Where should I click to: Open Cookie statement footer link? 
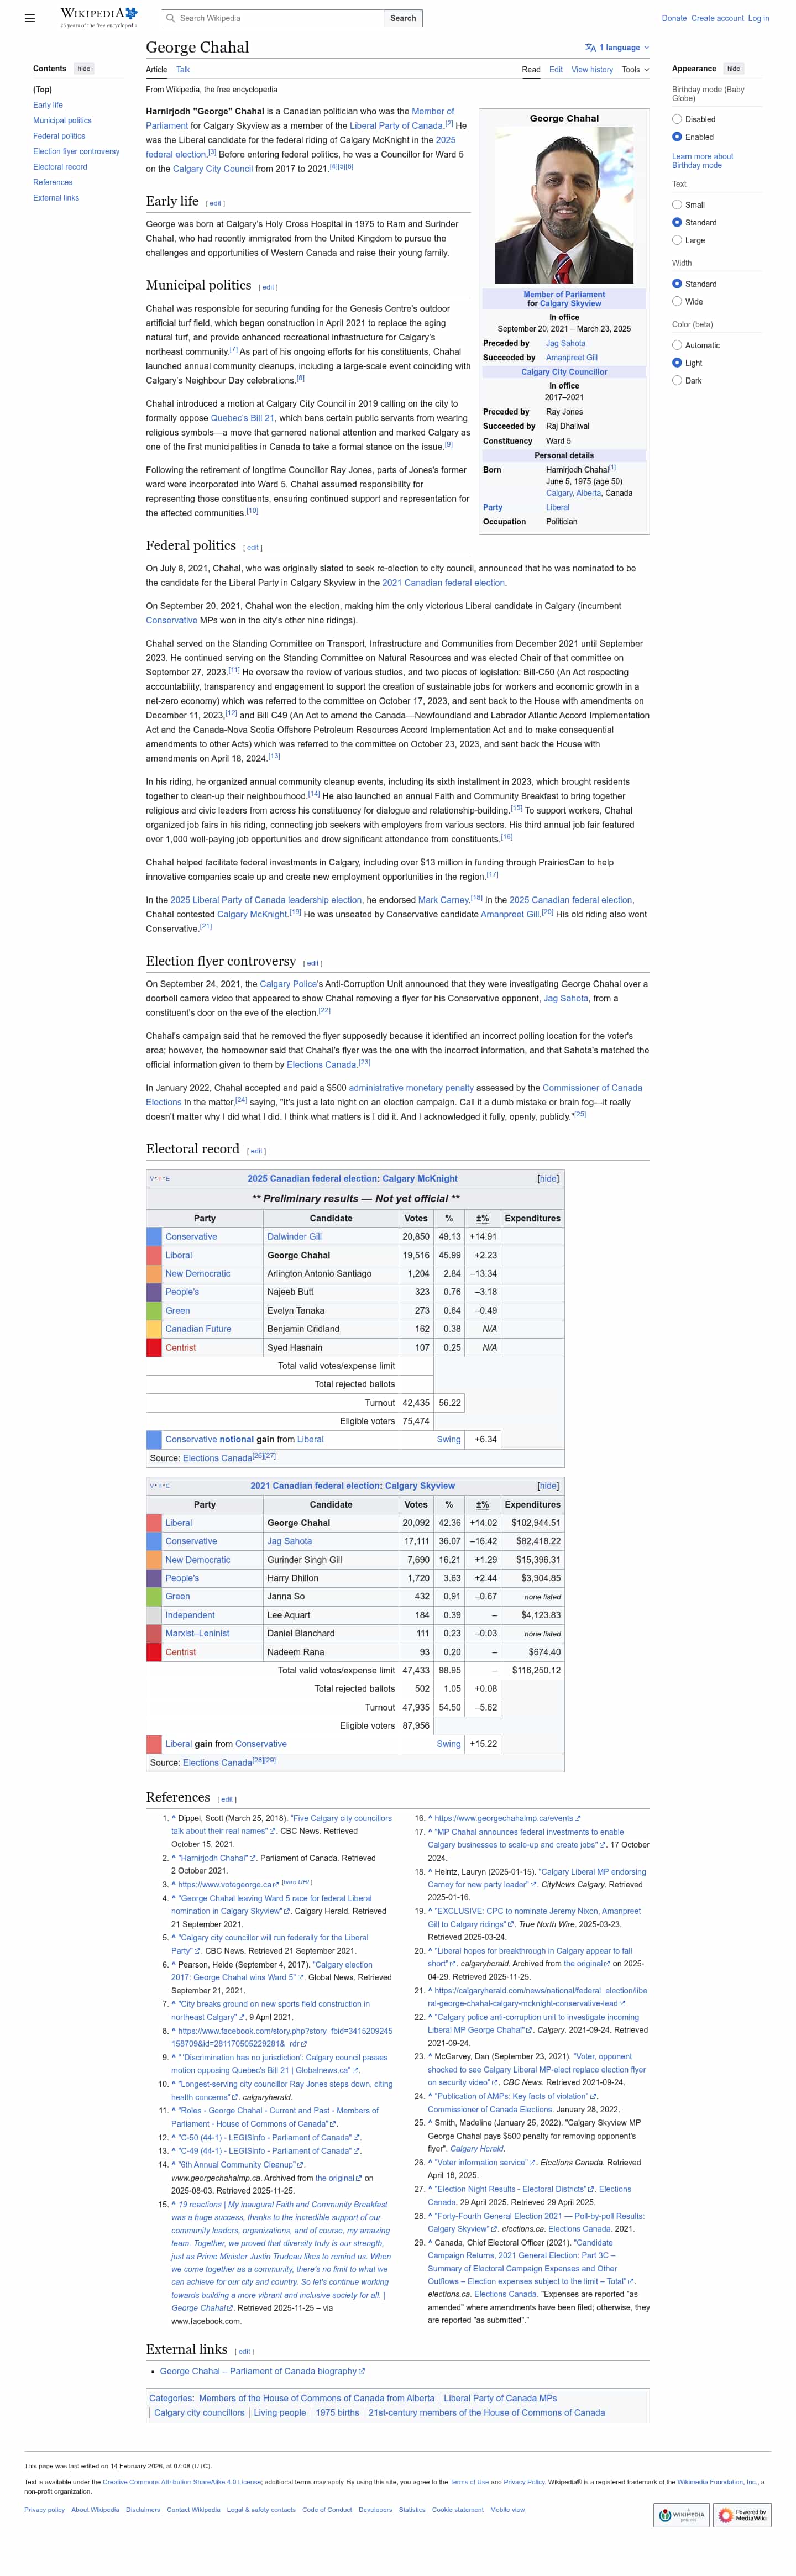(457, 2510)
